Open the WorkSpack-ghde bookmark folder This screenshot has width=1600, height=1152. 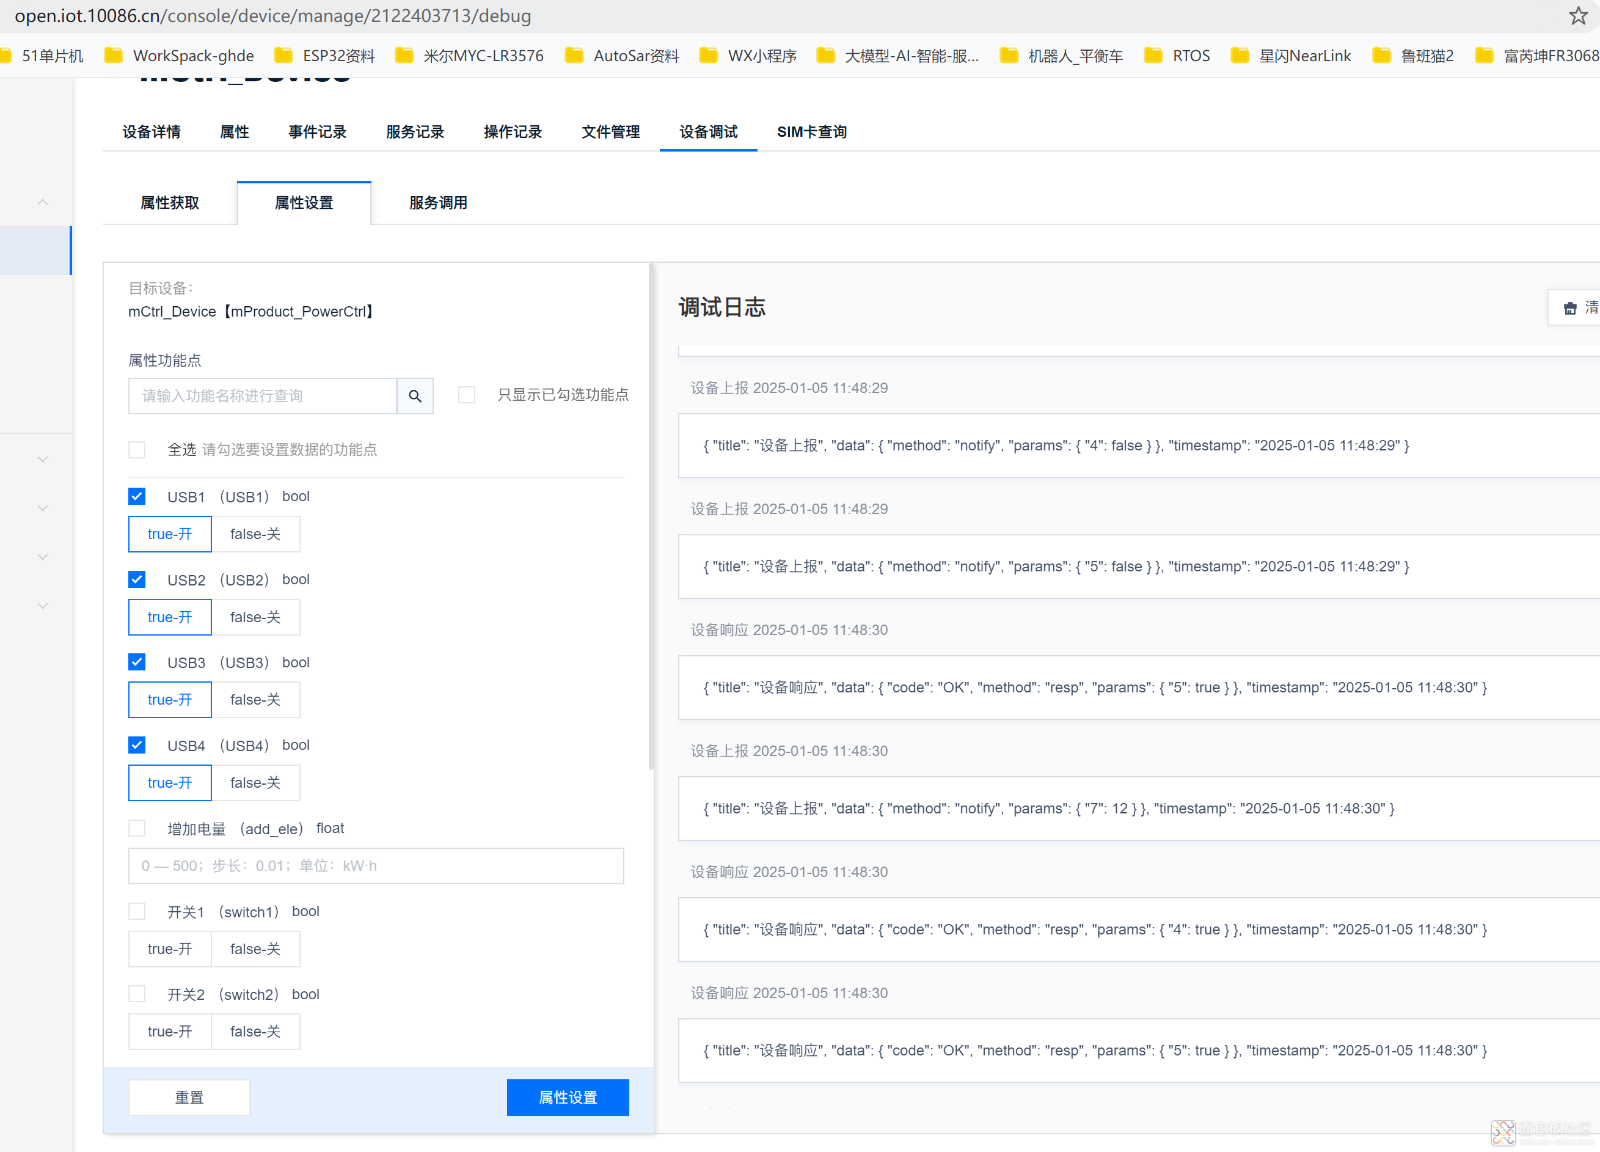click(180, 56)
